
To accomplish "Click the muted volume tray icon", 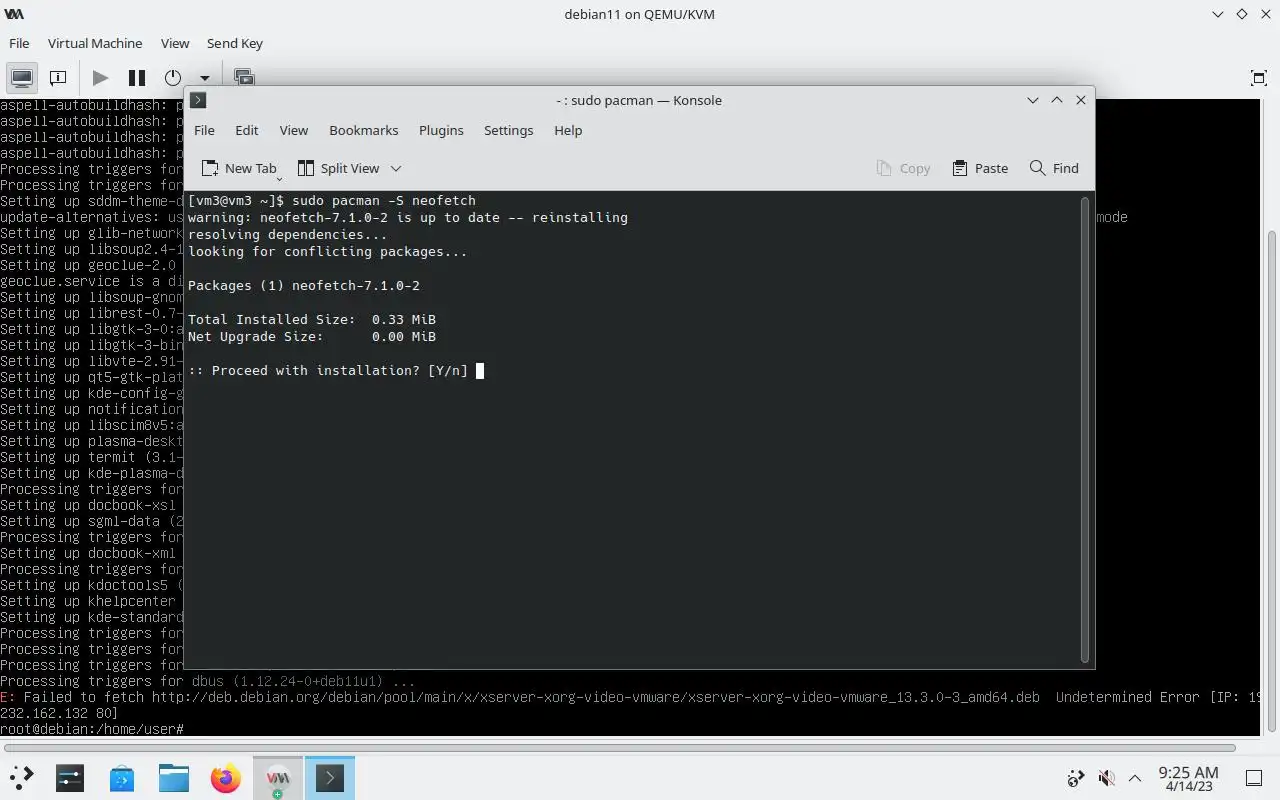I will point(1106,778).
